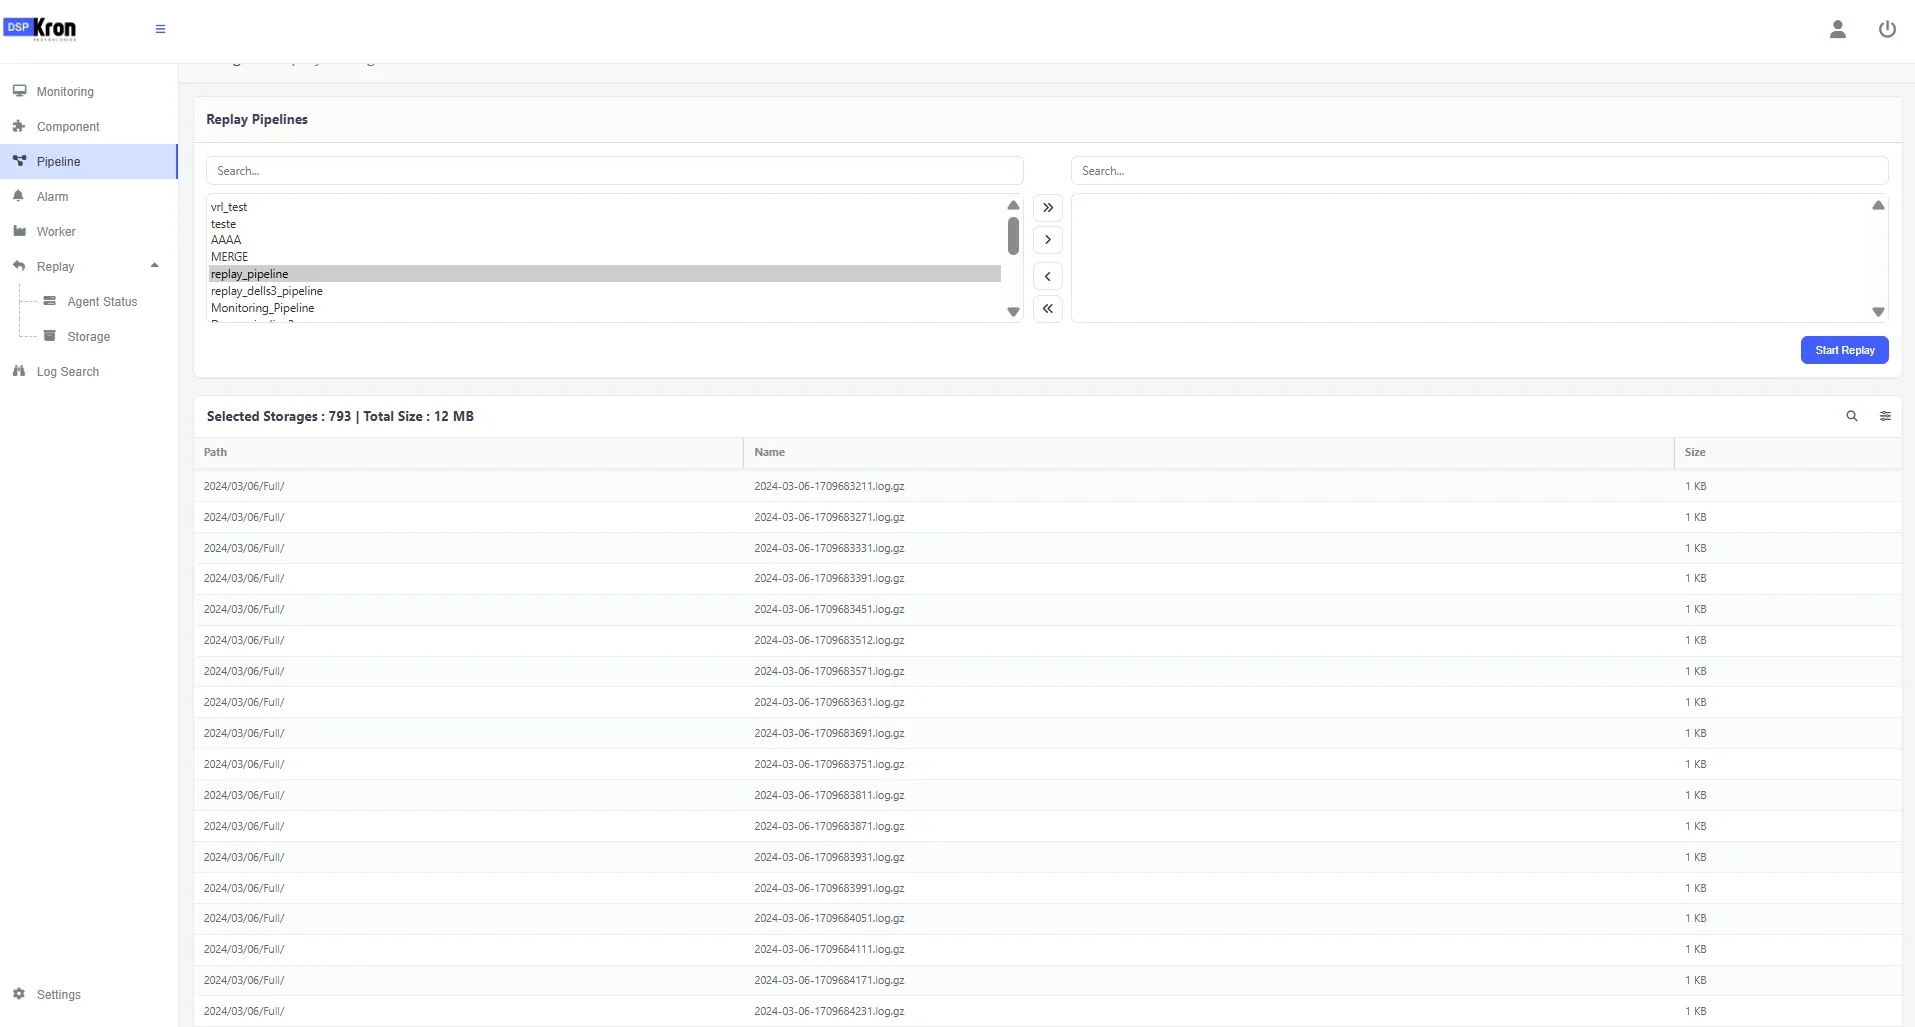Image resolution: width=1915 pixels, height=1027 pixels.
Task: Toggle the hamburger sidebar menu
Action: (x=160, y=29)
